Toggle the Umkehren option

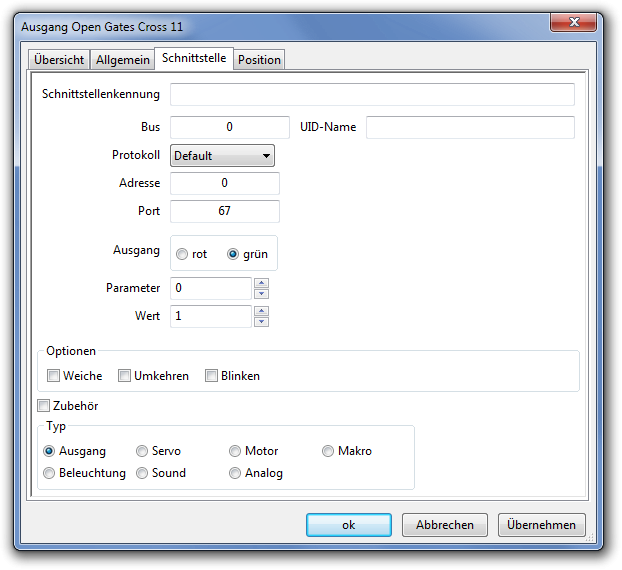pyautogui.click(x=125, y=376)
